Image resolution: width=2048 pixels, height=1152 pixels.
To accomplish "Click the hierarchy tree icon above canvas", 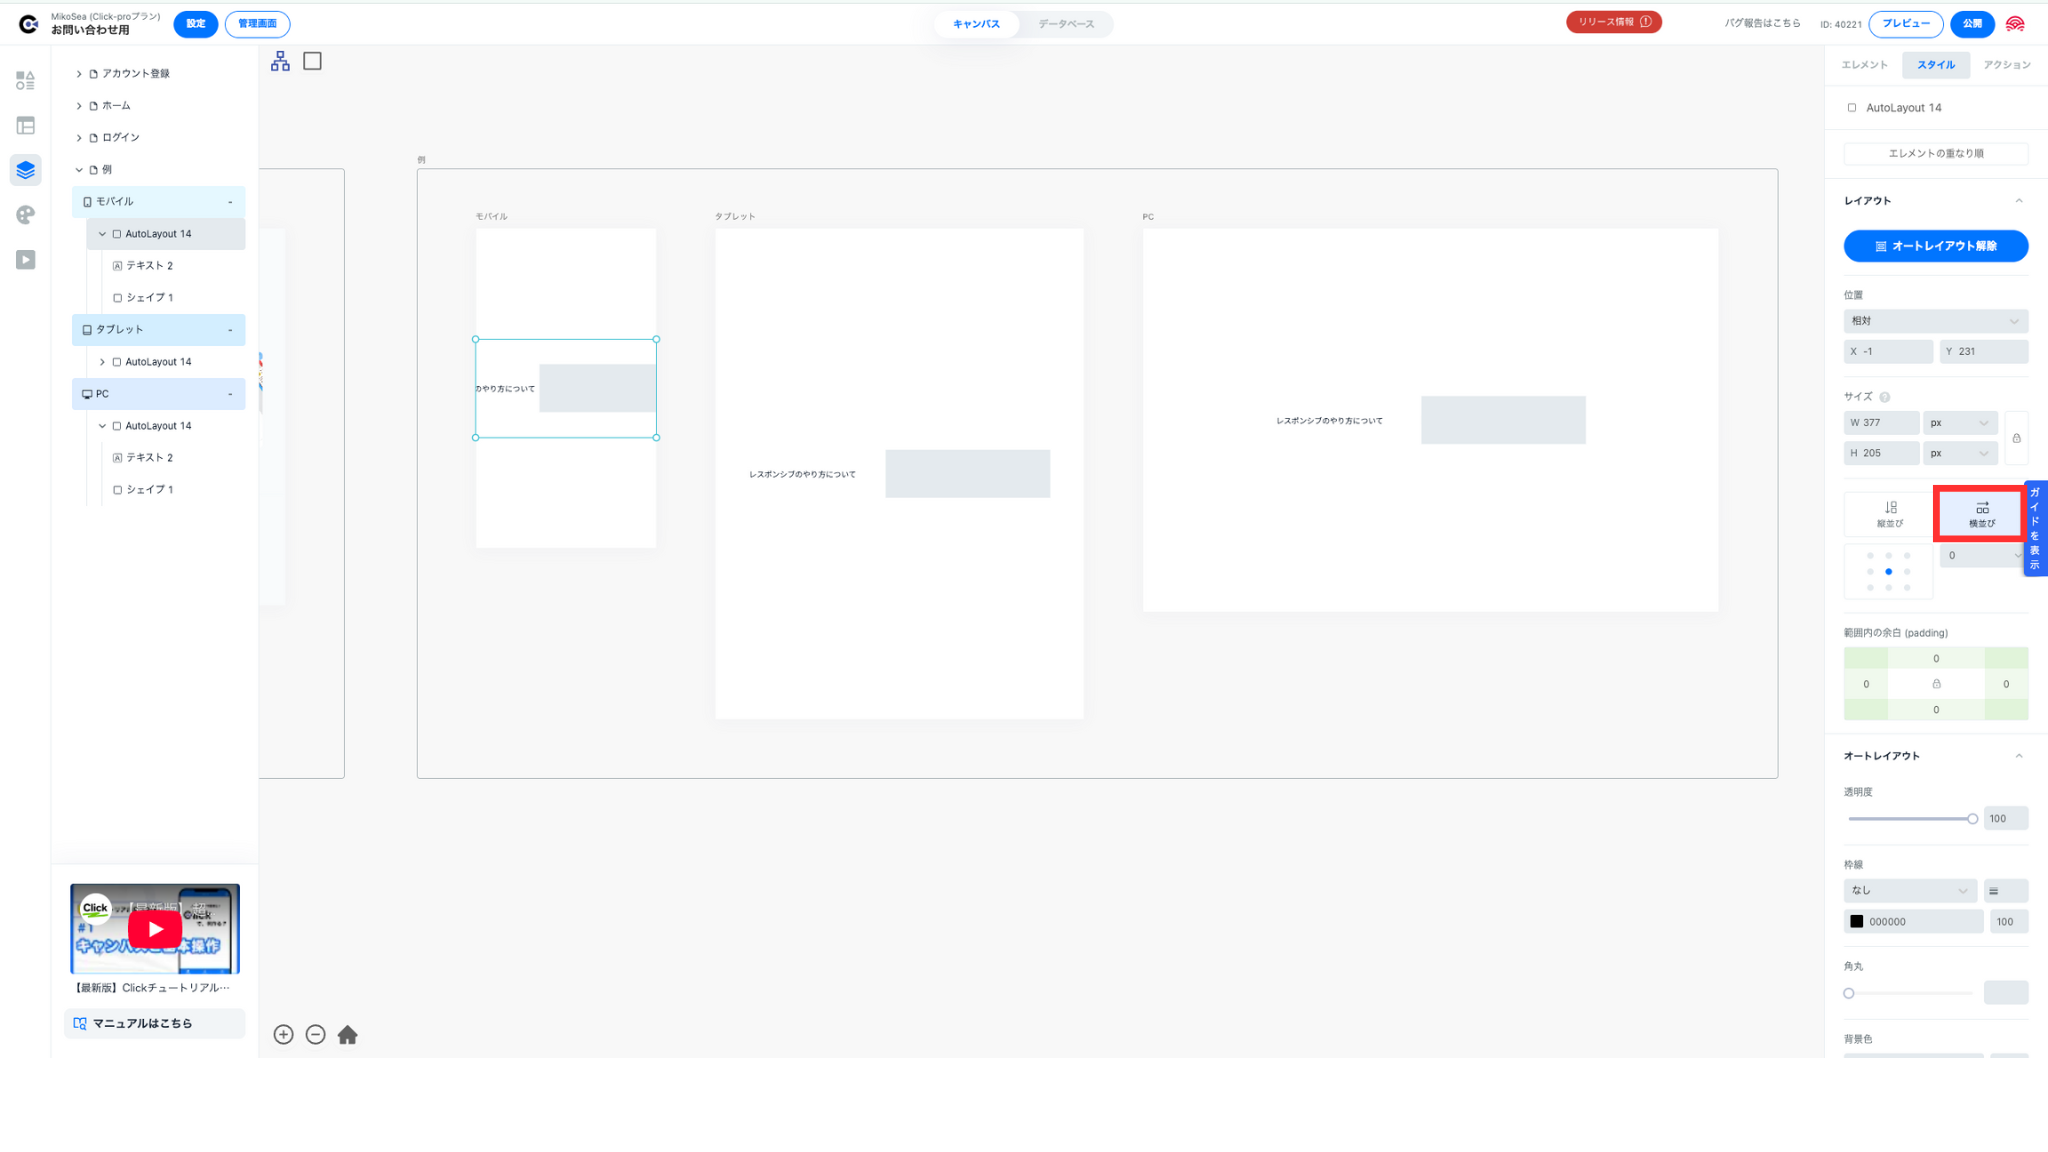I will [x=280, y=62].
